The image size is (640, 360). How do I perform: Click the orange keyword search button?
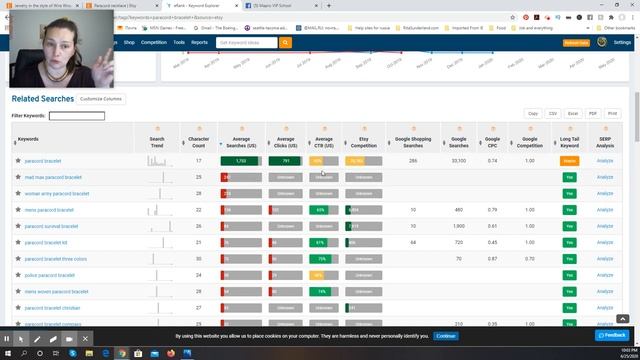(x=285, y=42)
